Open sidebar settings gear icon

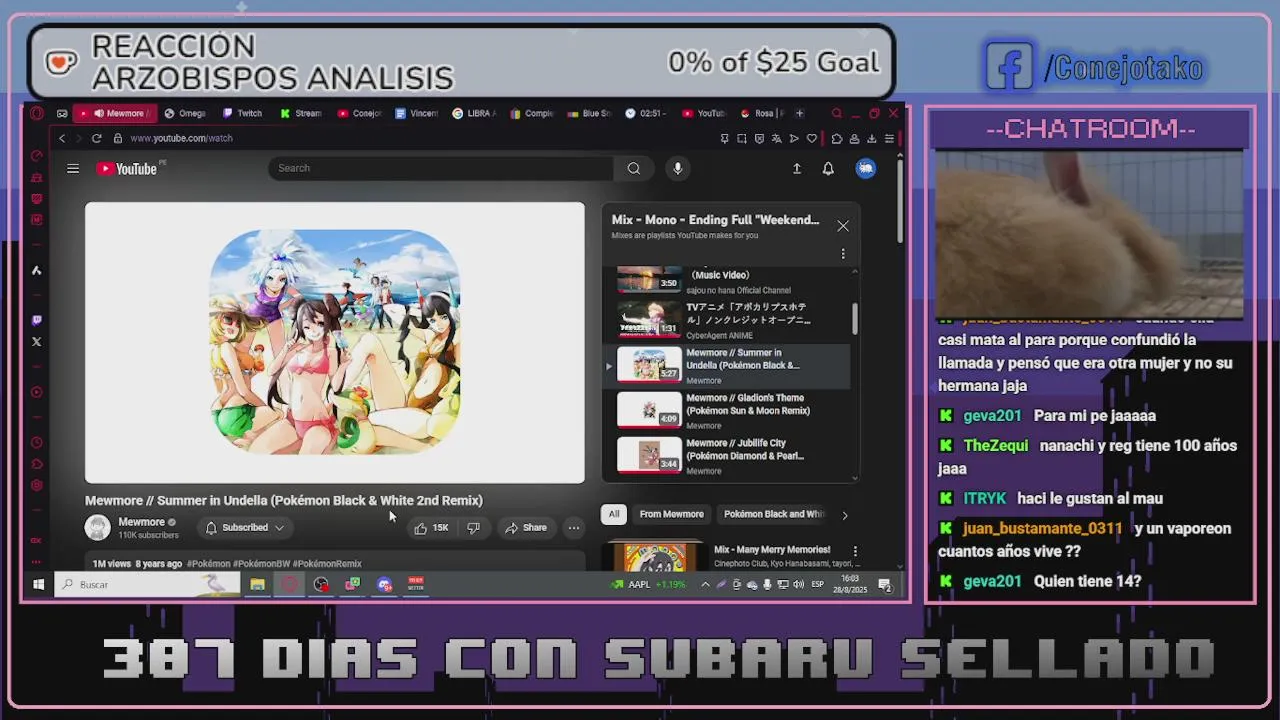37,485
